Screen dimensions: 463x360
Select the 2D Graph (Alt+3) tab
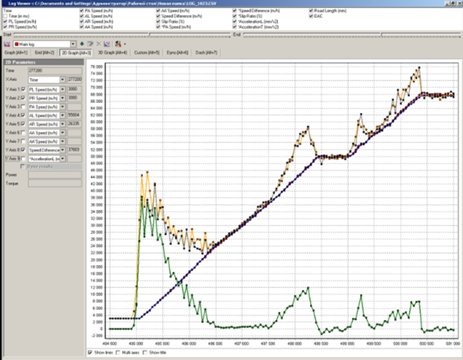point(77,53)
